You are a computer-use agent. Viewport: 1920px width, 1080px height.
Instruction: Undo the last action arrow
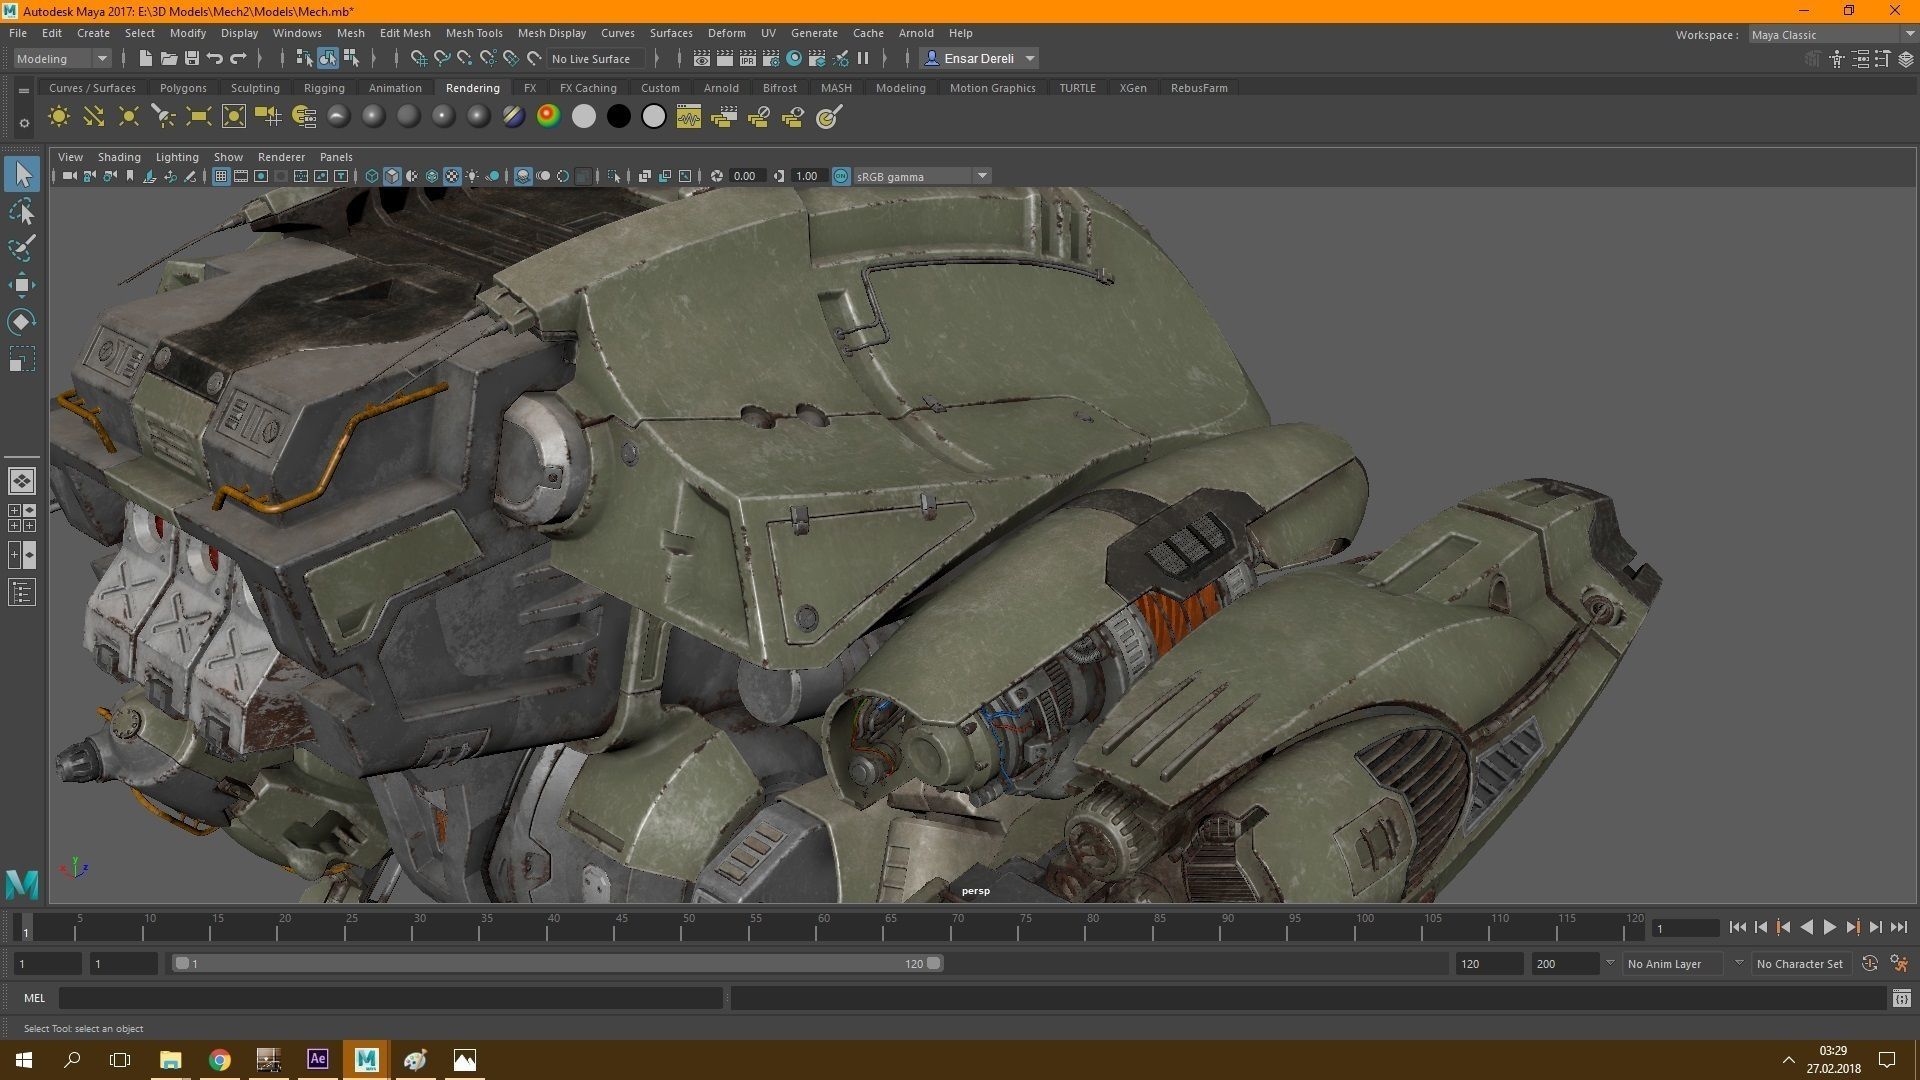click(215, 59)
